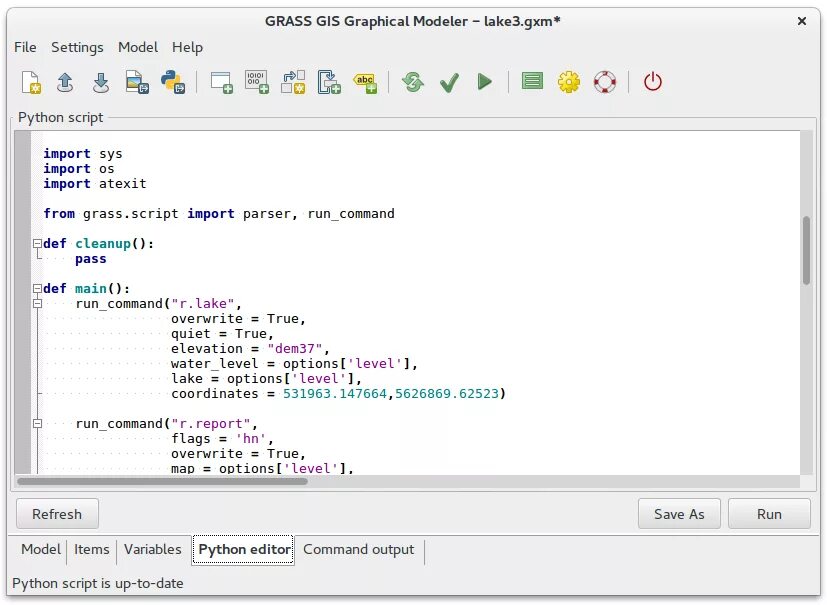Add a data item to the model
The height and width of the screenshot is (605, 827).
click(x=257, y=82)
